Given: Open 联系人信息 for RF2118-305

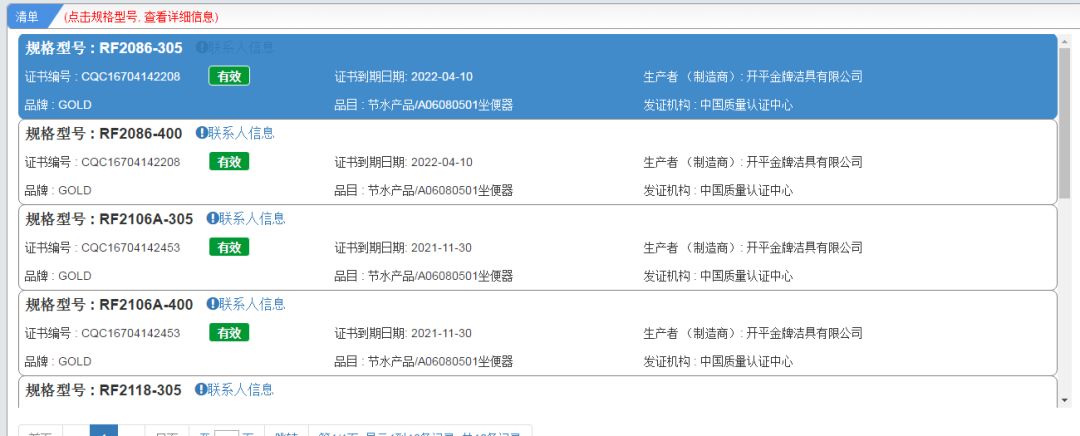Looking at the screenshot, I should click(240, 389).
